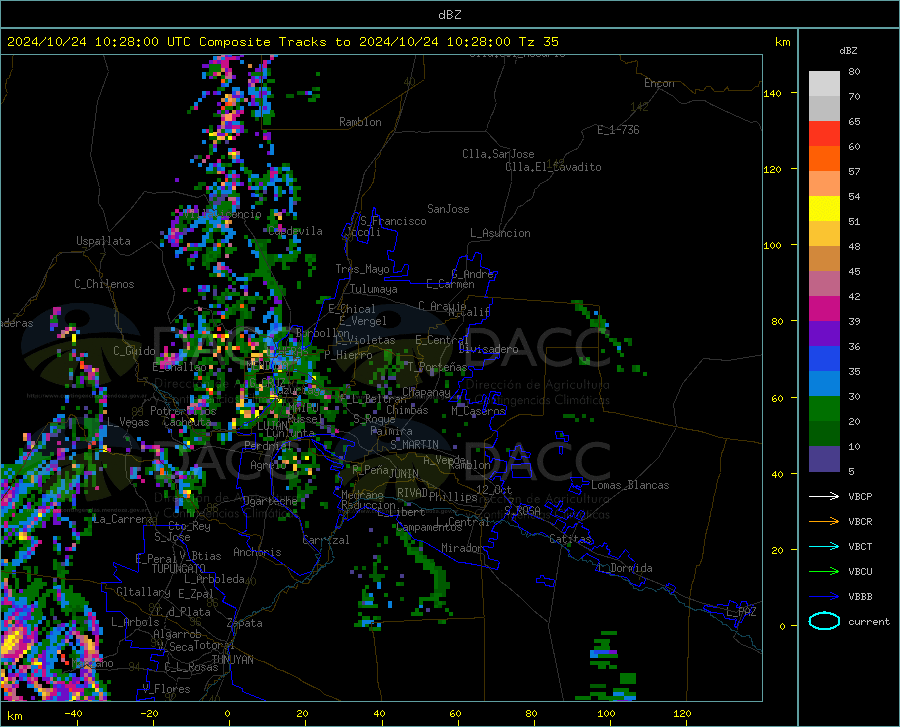Image resolution: width=900 pixels, height=727 pixels.
Task: Click the blue VBBB arrow legend icon
Action: (x=824, y=596)
